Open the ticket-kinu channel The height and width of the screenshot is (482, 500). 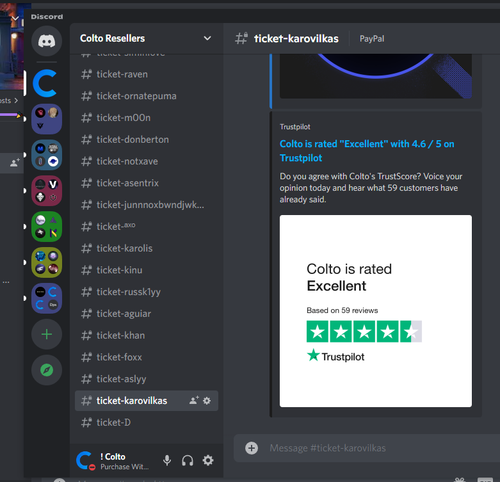147,270
